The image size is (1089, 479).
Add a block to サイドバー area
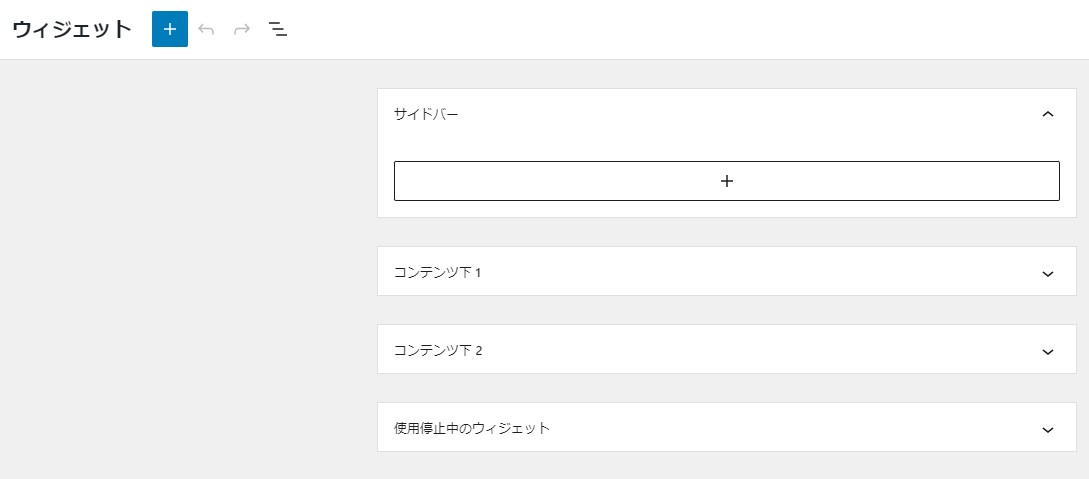(x=726, y=181)
